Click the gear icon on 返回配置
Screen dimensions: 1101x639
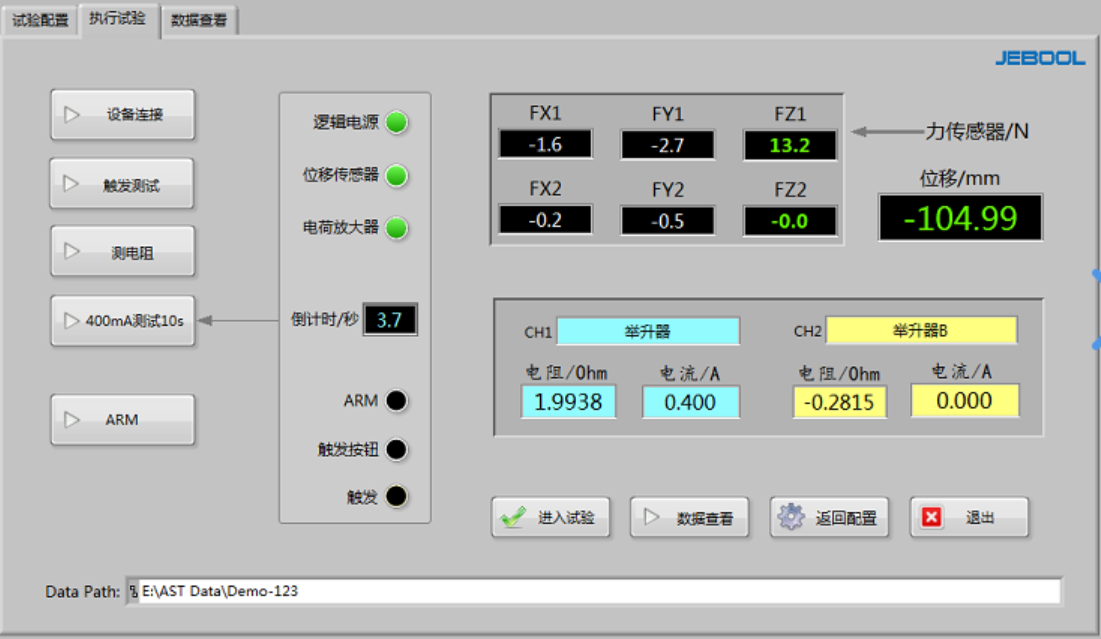point(791,517)
